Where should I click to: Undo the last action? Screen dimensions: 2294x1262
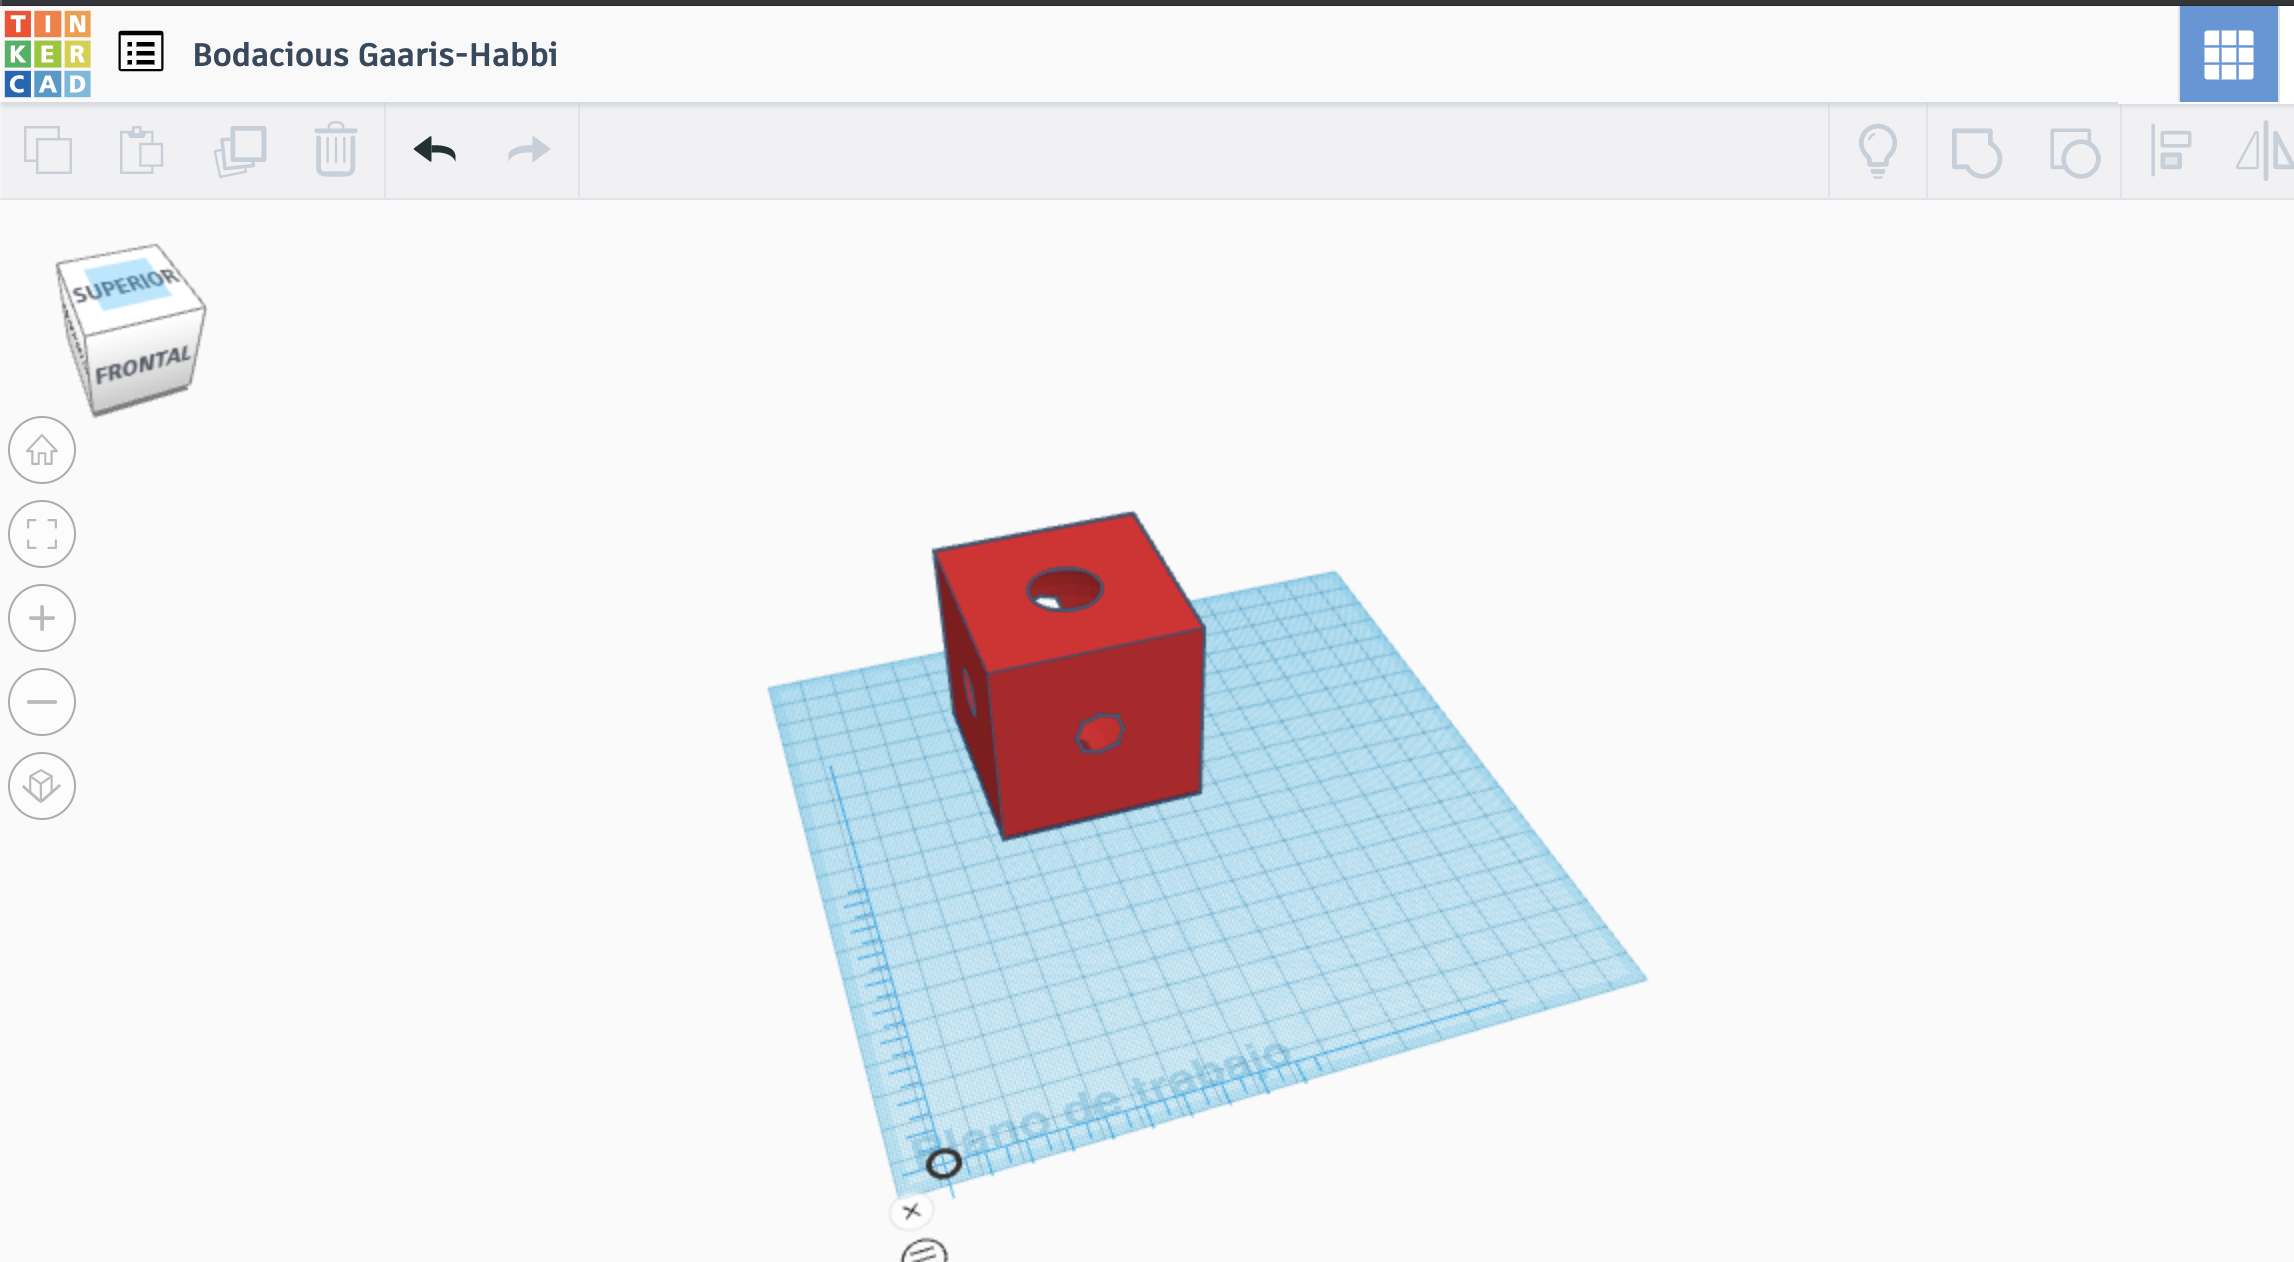[435, 150]
